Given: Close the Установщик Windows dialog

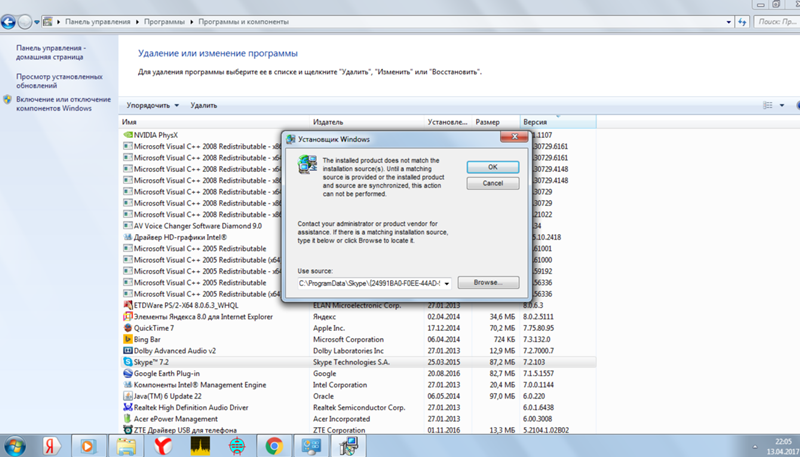Looking at the screenshot, I should (514, 137).
